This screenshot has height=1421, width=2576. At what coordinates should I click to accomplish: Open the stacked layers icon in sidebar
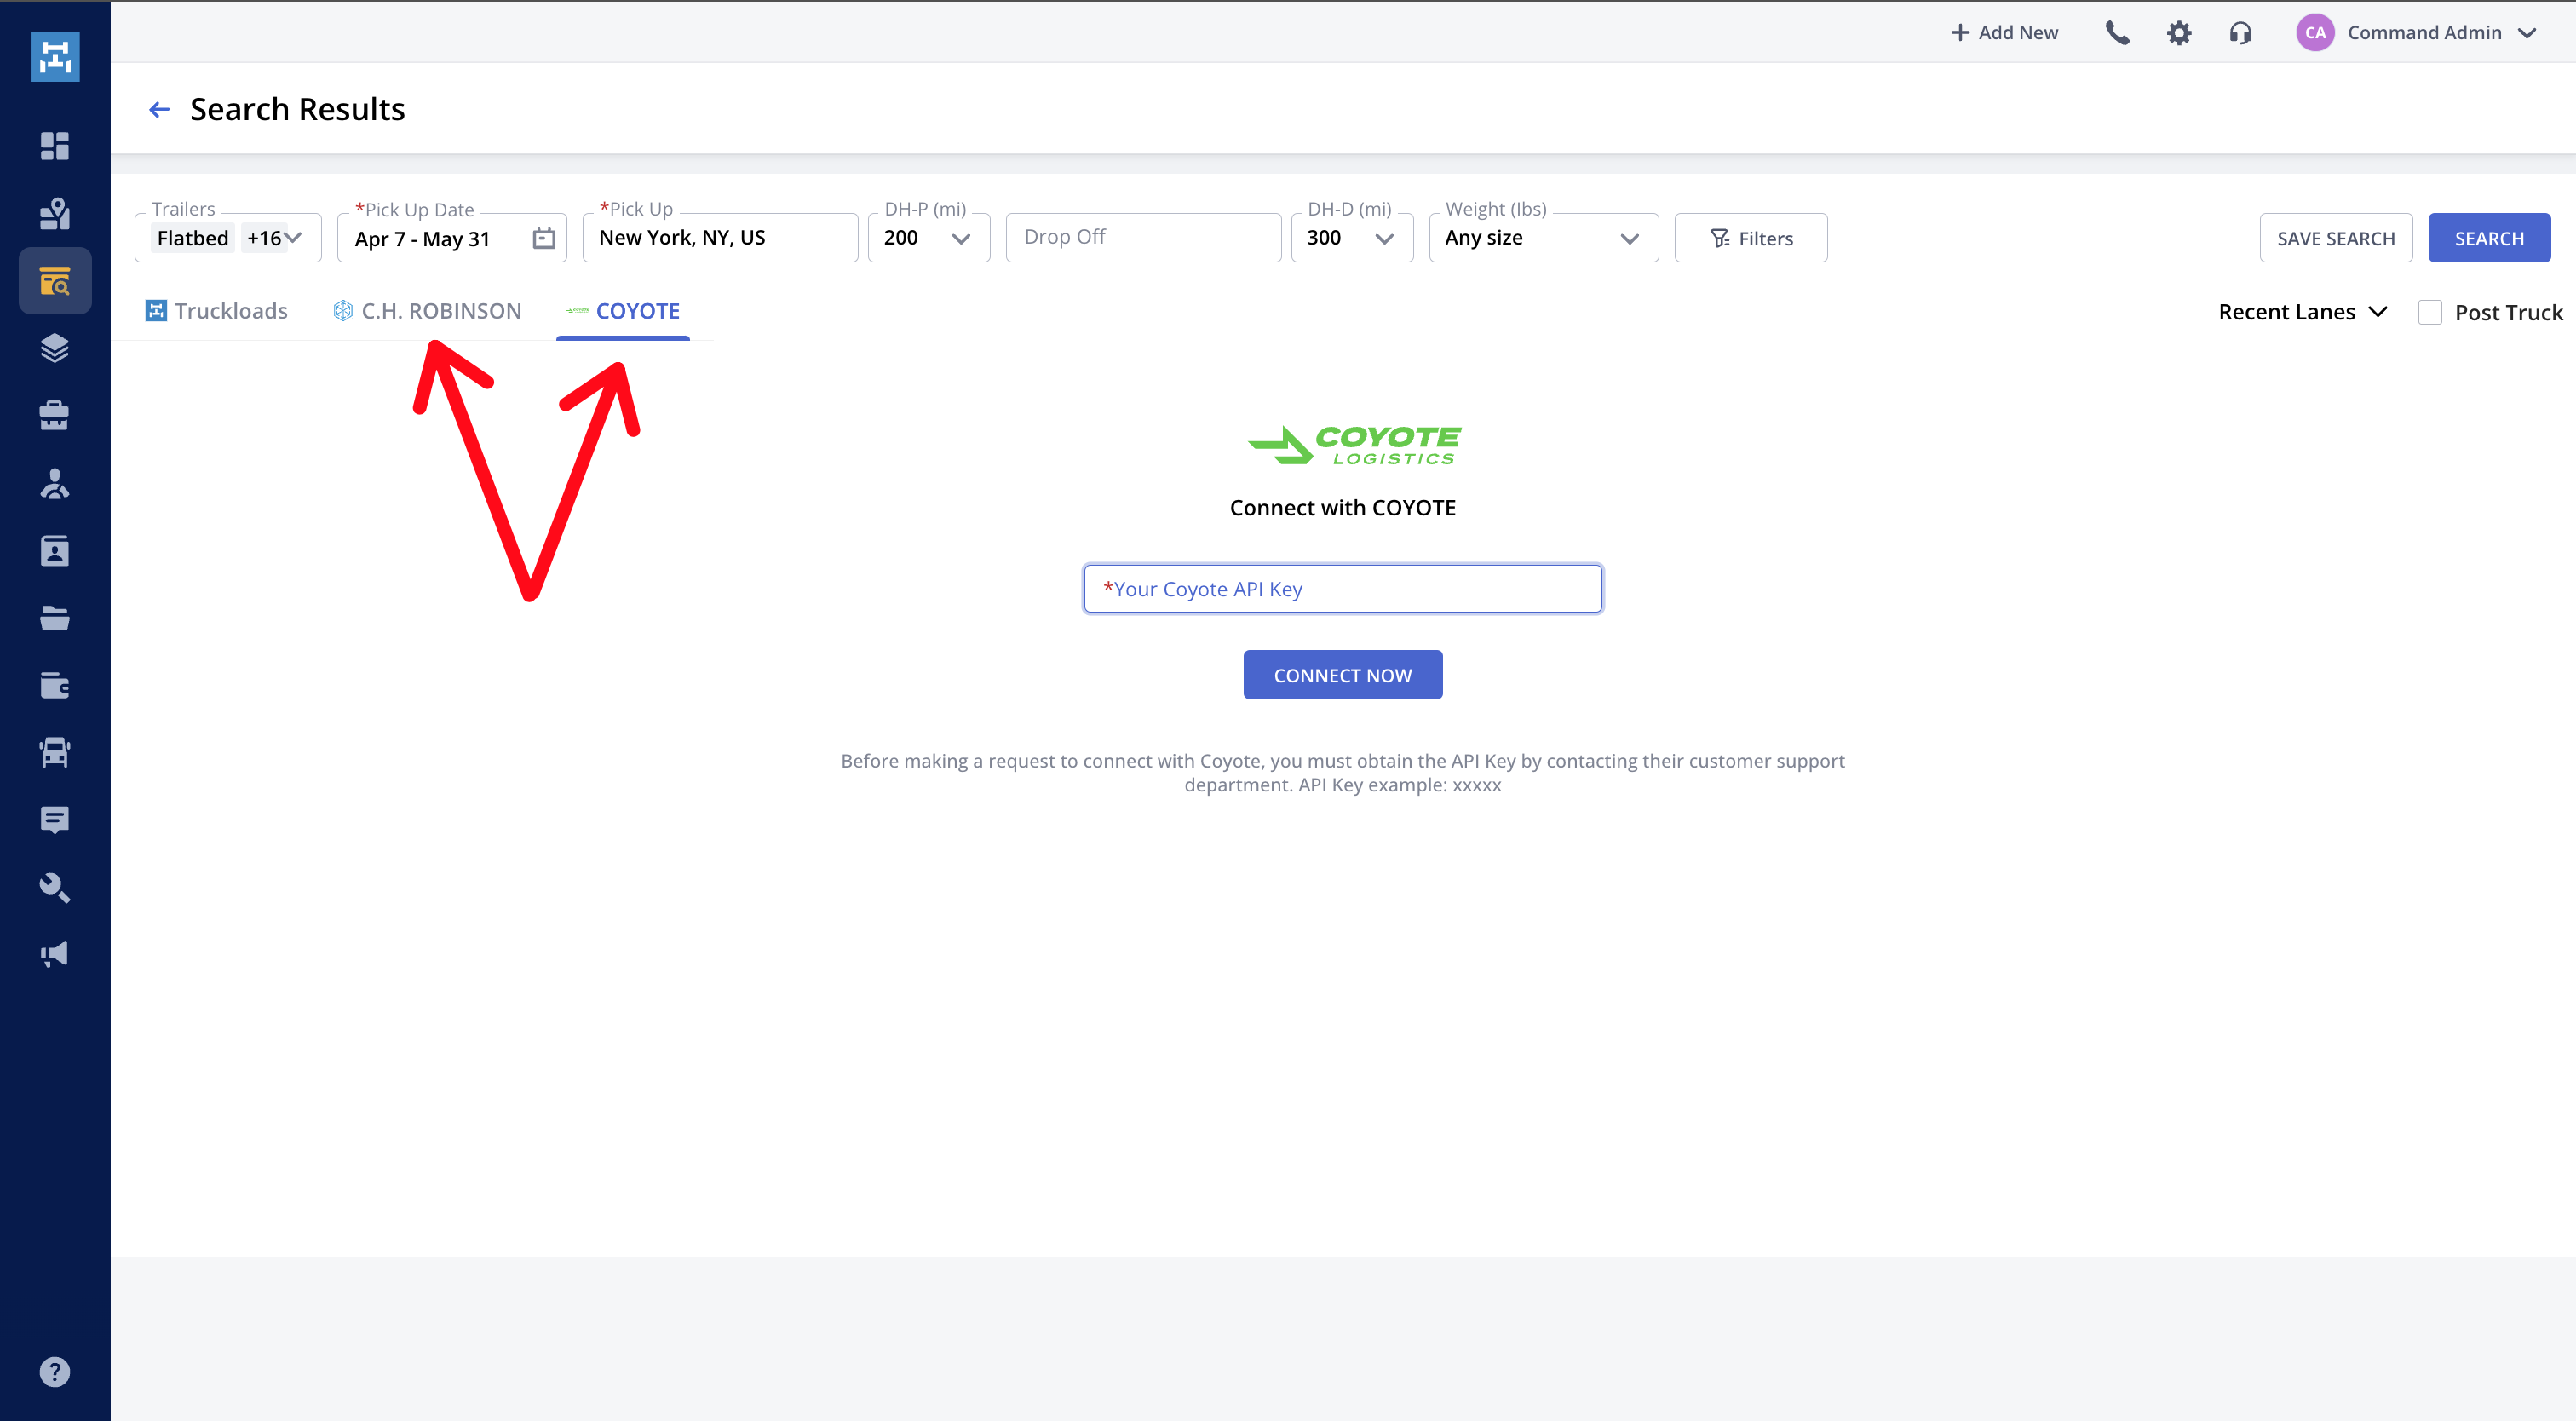pyautogui.click(x=55, y=348)
